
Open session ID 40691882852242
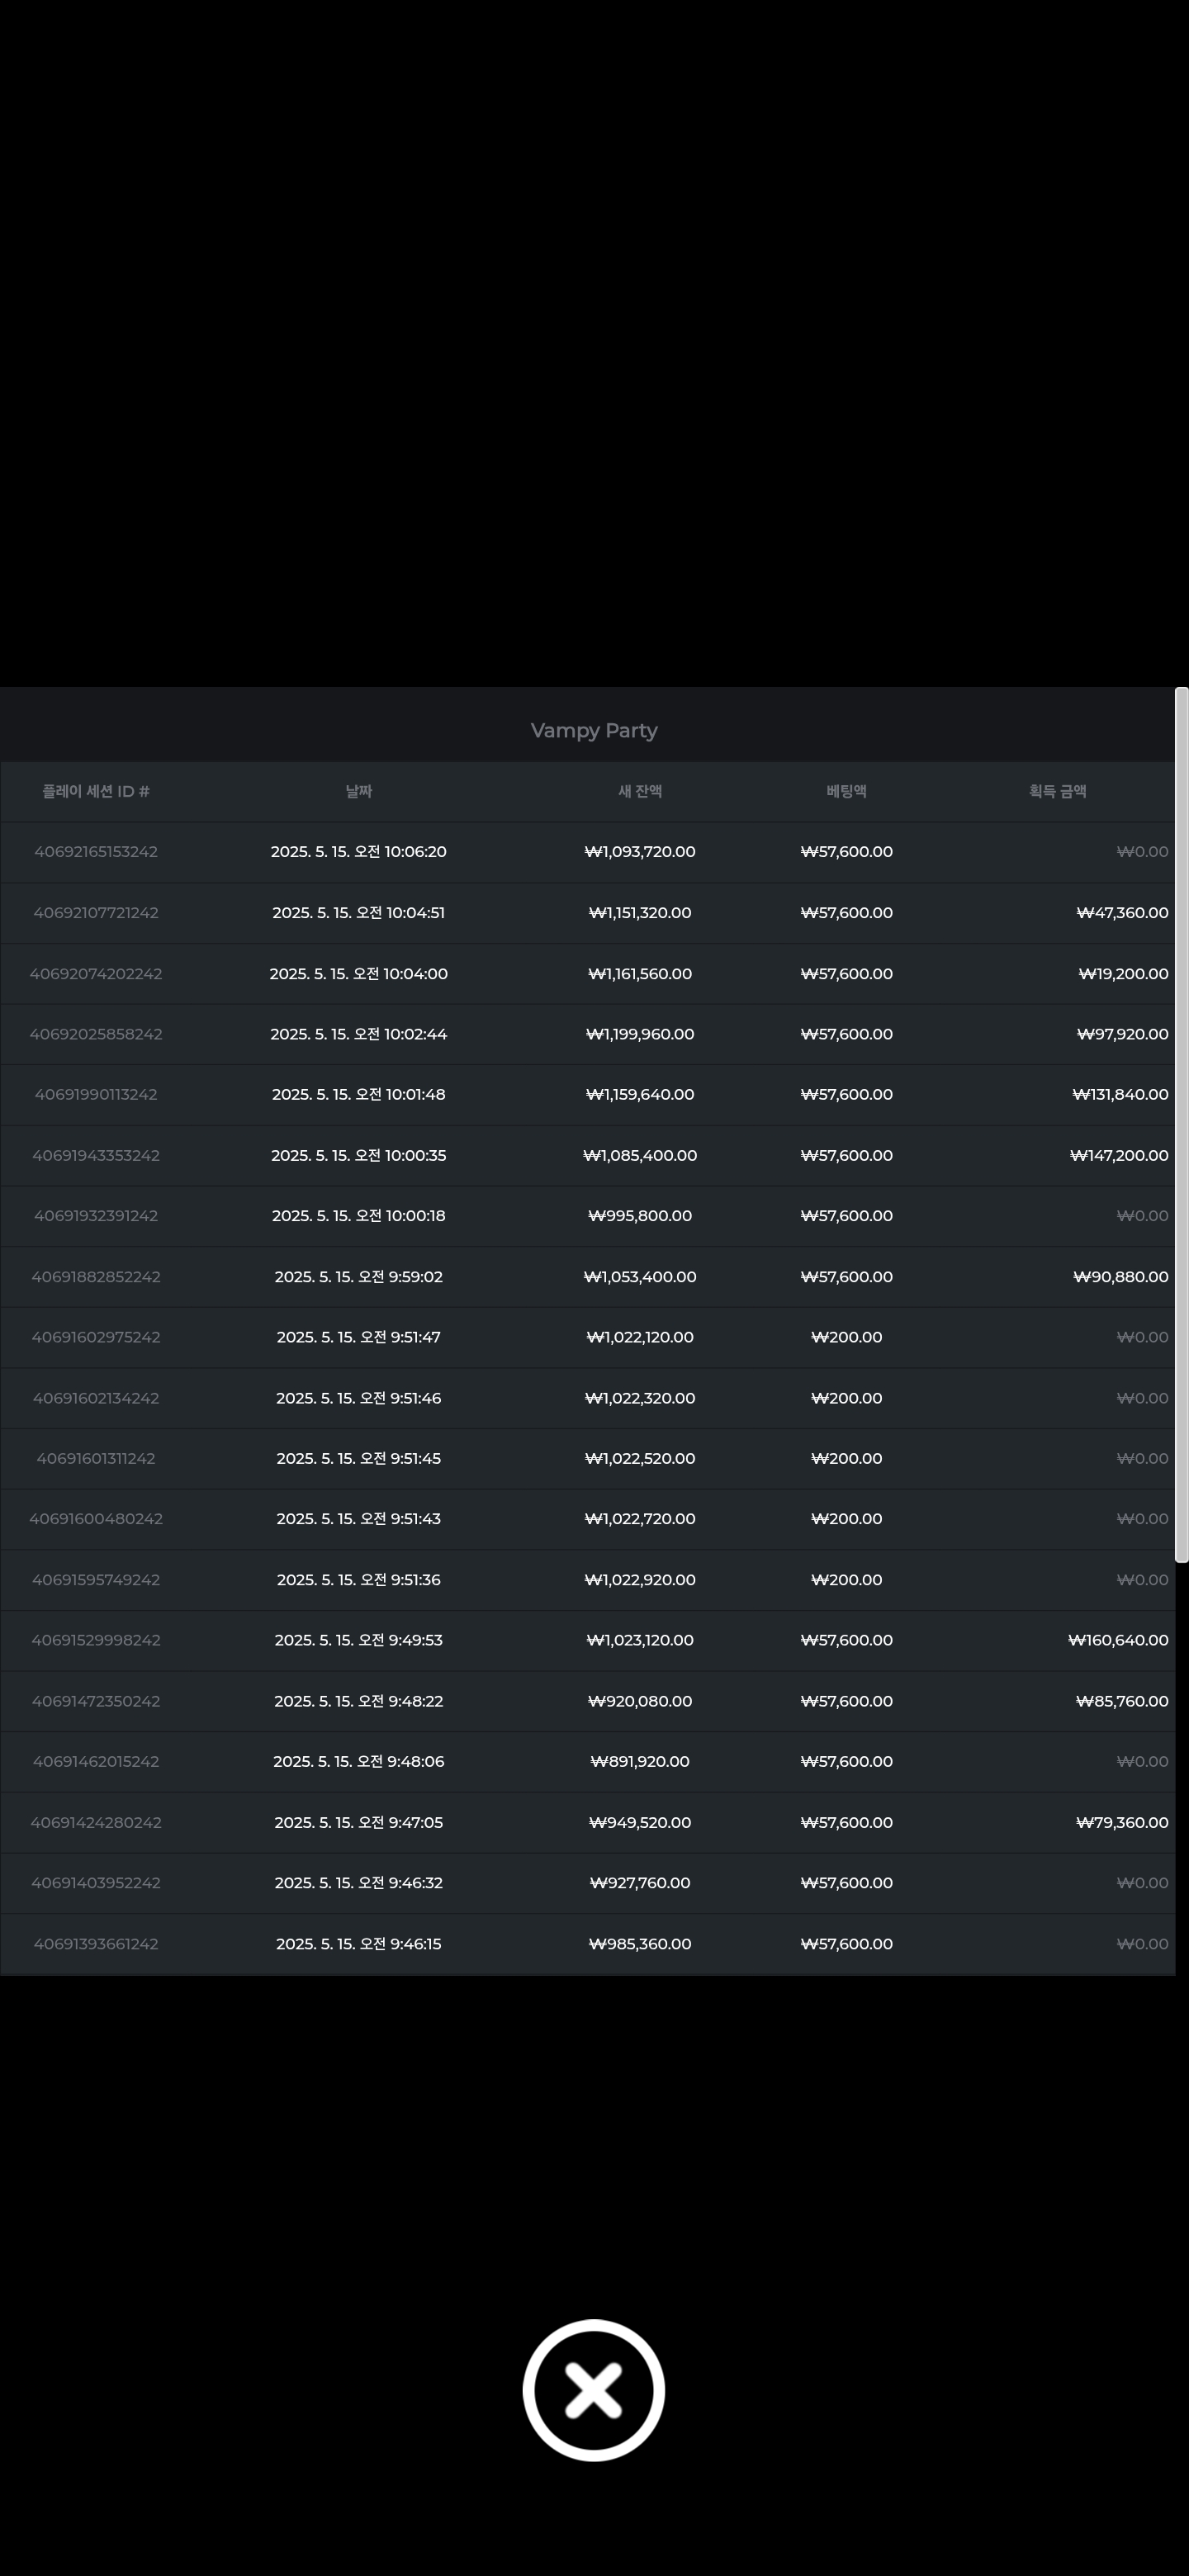coord(96,1277)
